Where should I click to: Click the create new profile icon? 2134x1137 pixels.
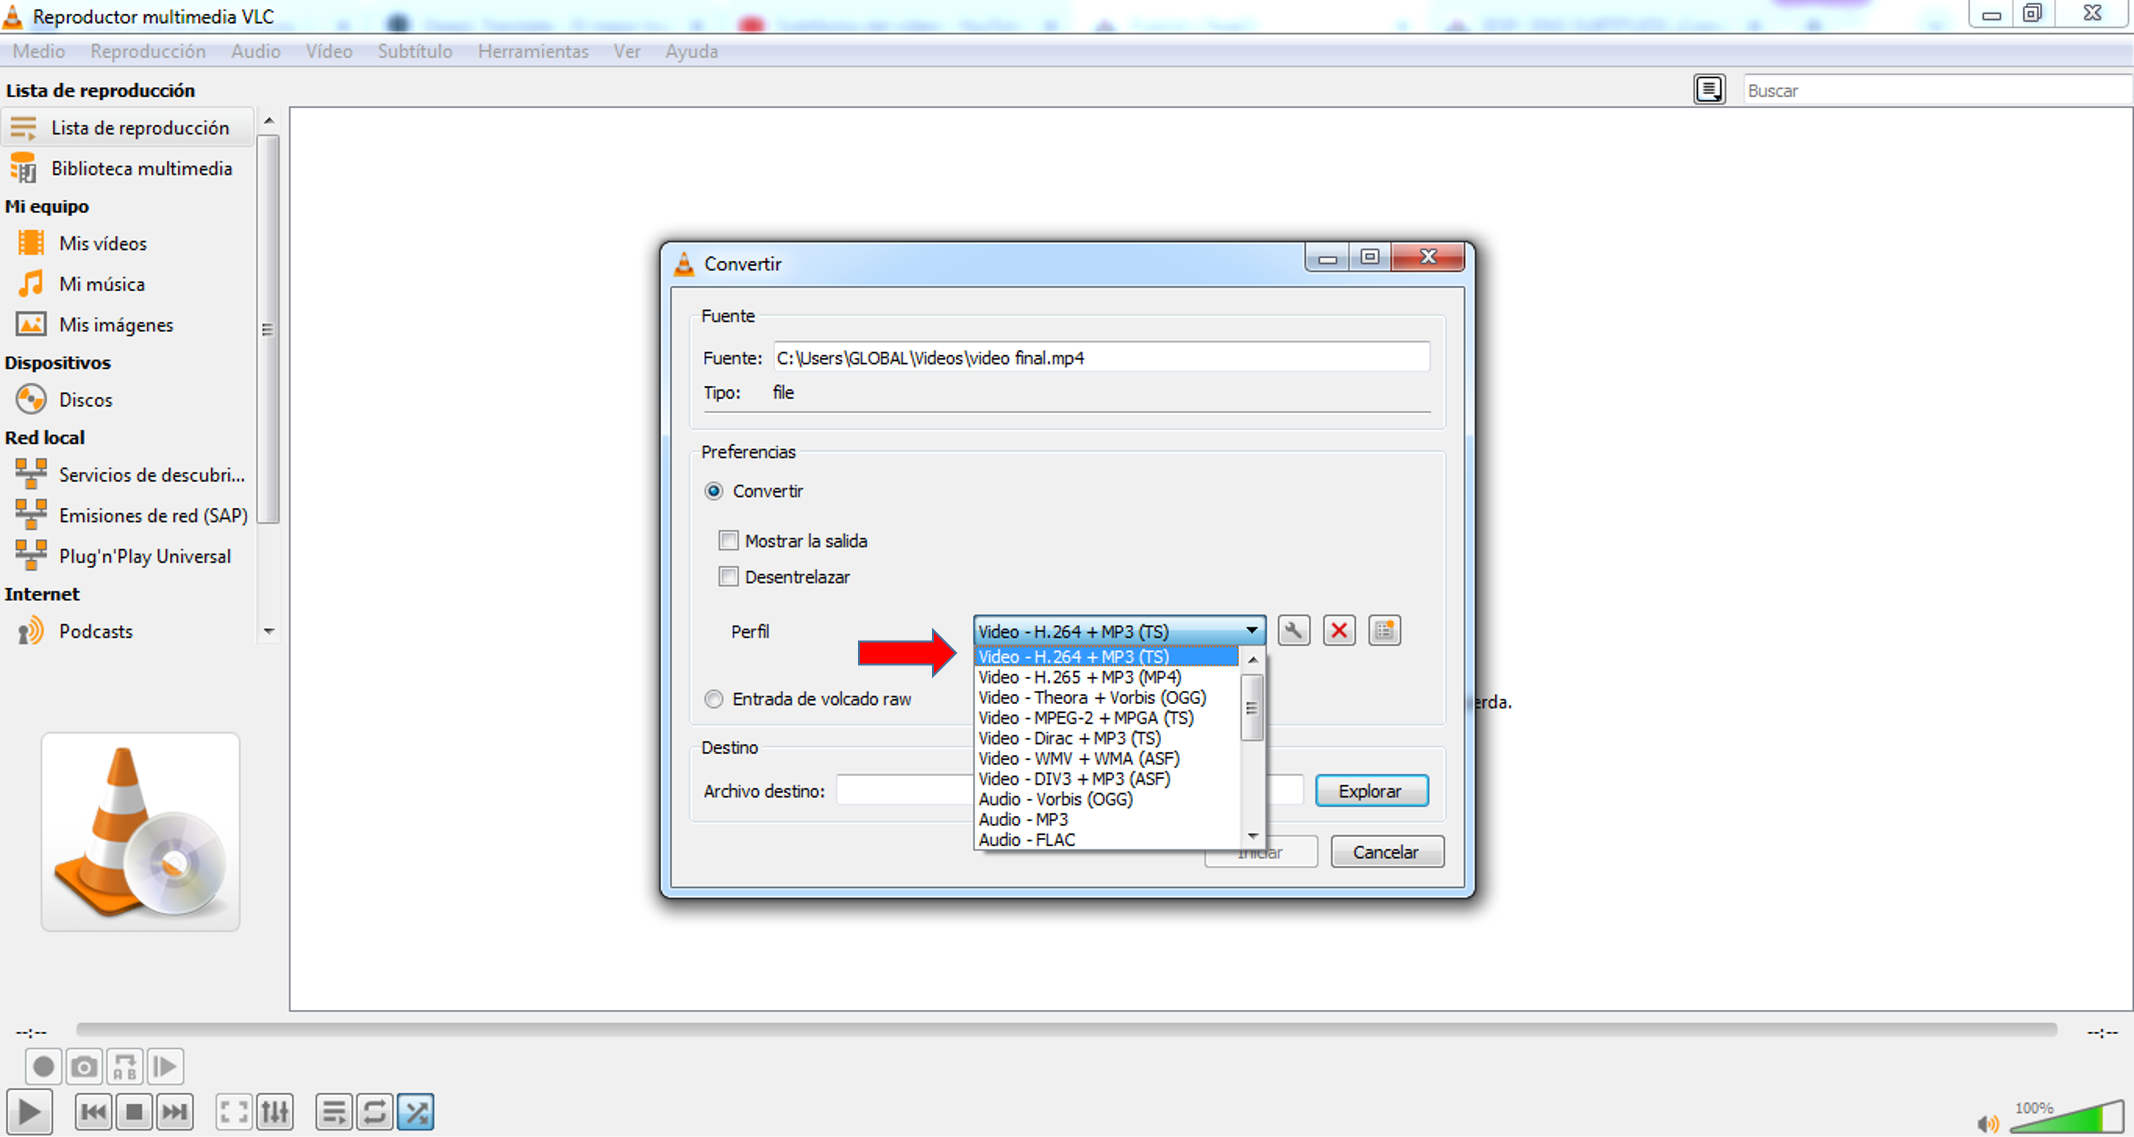click(1384, 631)
